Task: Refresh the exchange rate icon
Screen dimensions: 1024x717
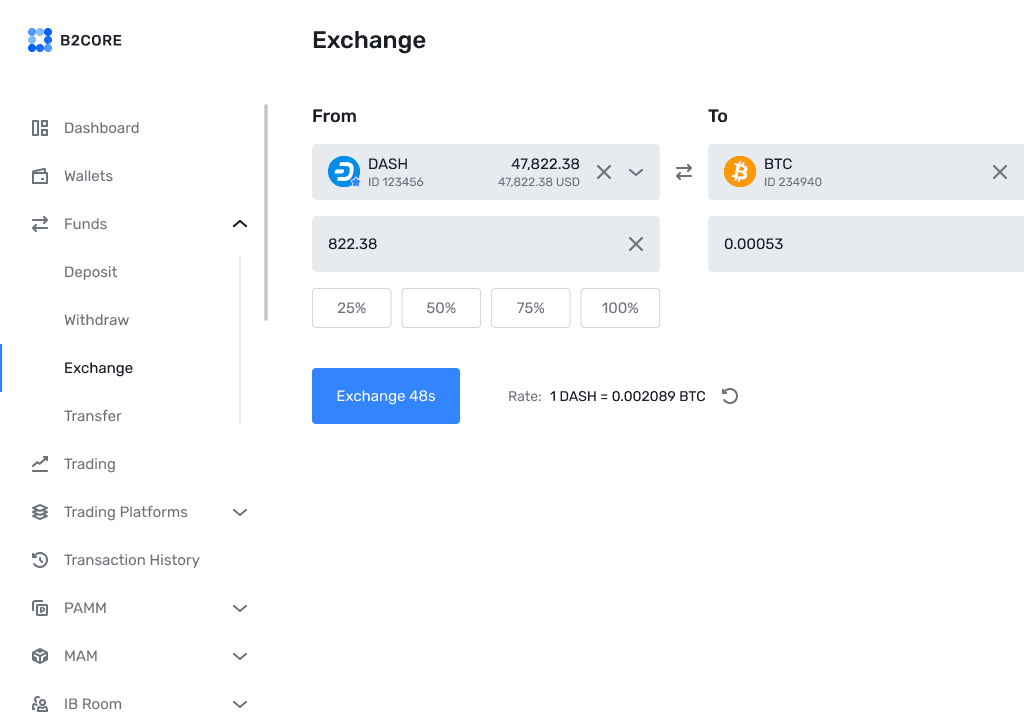Action: pos(730,396)
